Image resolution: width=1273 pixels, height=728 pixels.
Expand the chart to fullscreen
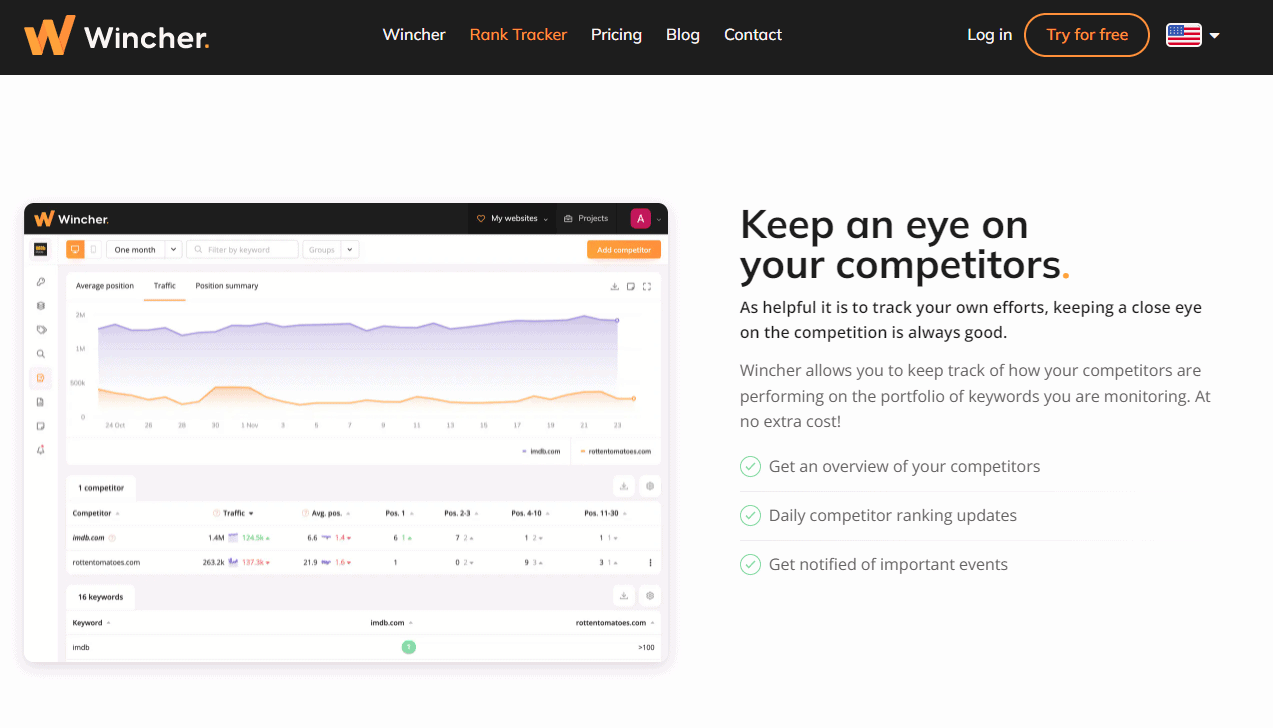point(647,287)
